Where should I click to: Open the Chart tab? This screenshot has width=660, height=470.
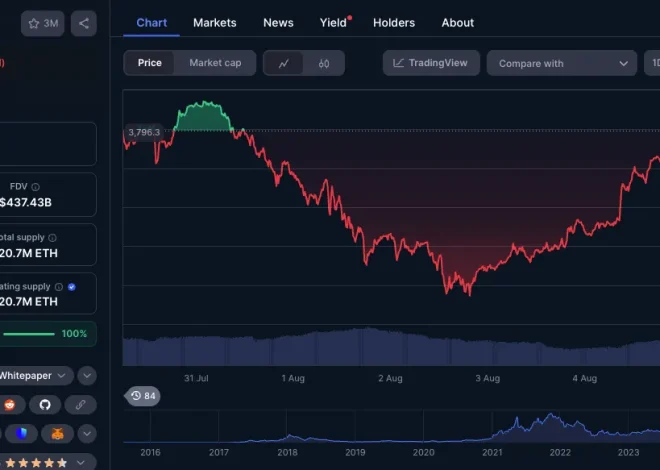tap(152, 23)
